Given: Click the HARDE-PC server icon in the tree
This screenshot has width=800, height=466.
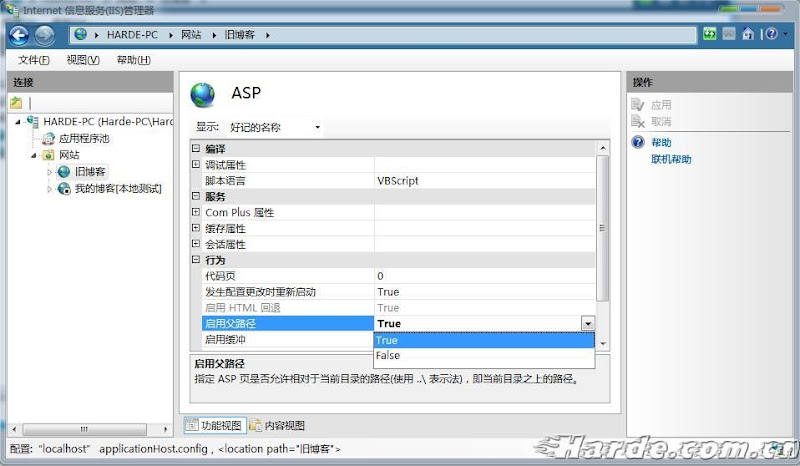Looking at the screenshot, I should click(x=33, y=121).
